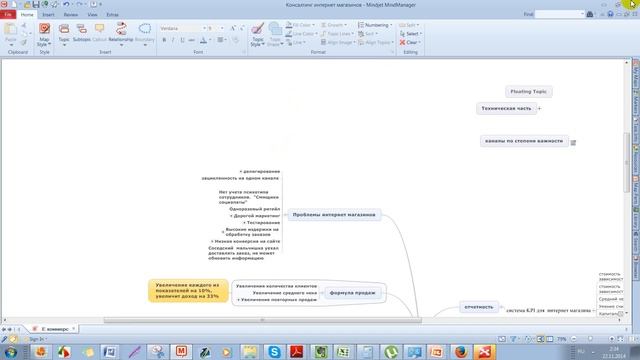The width and height of the screenshot is (640, 360).
Task: Click the Е коммерс document tab
Action: click(x=55, y=329)
